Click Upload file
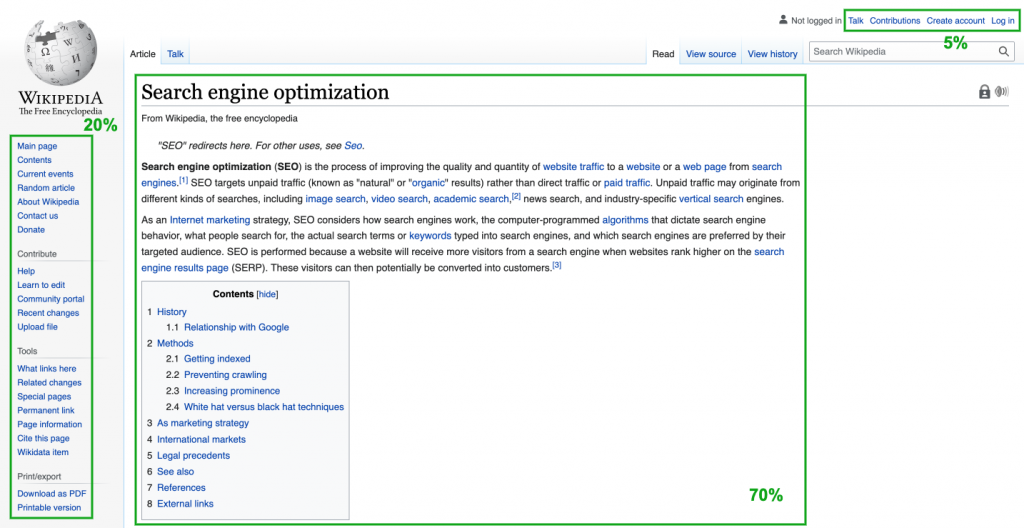Image resolution: width=1024 pixels, height=528 pixels. click(37, 327)
